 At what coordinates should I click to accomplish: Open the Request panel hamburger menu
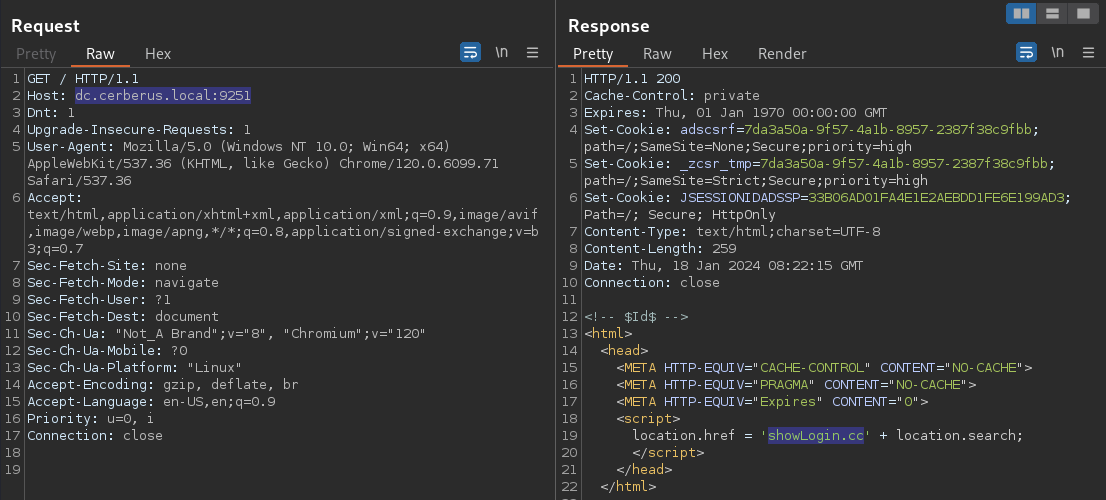(533, 52)
